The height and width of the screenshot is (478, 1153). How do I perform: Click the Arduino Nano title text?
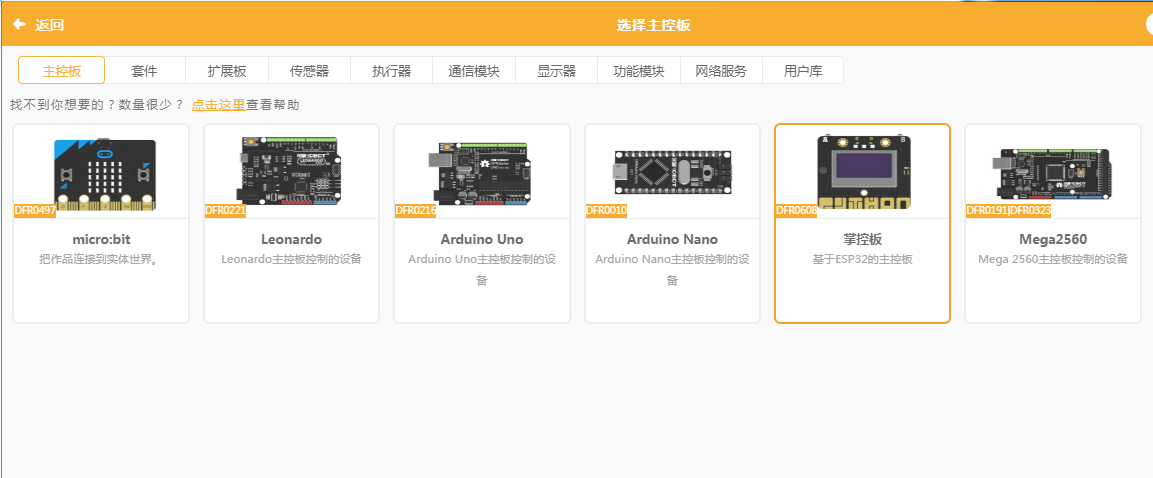tap(672, 239)
